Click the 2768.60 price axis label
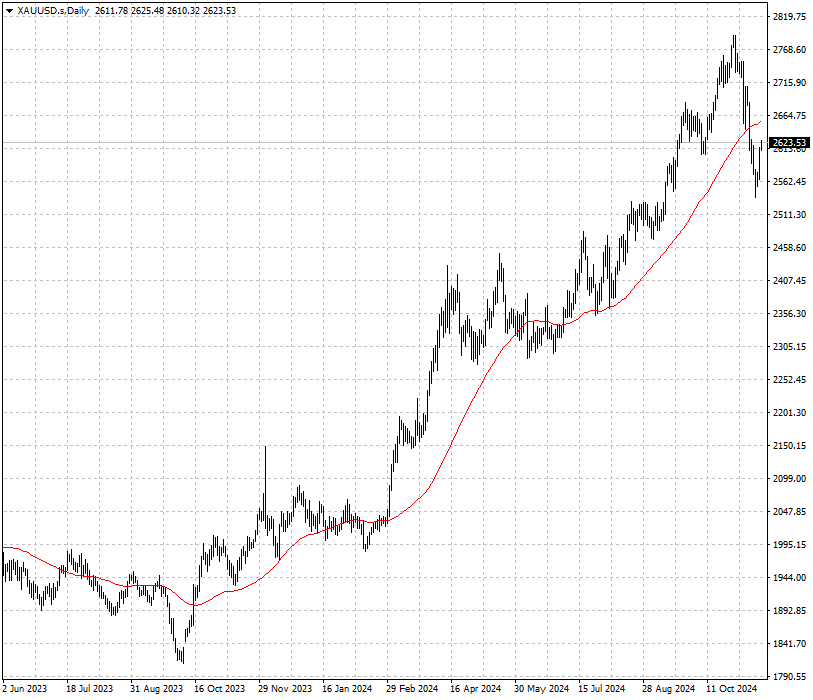The width and height of the screenshot is (813, 700). click(x=789, y=50)
